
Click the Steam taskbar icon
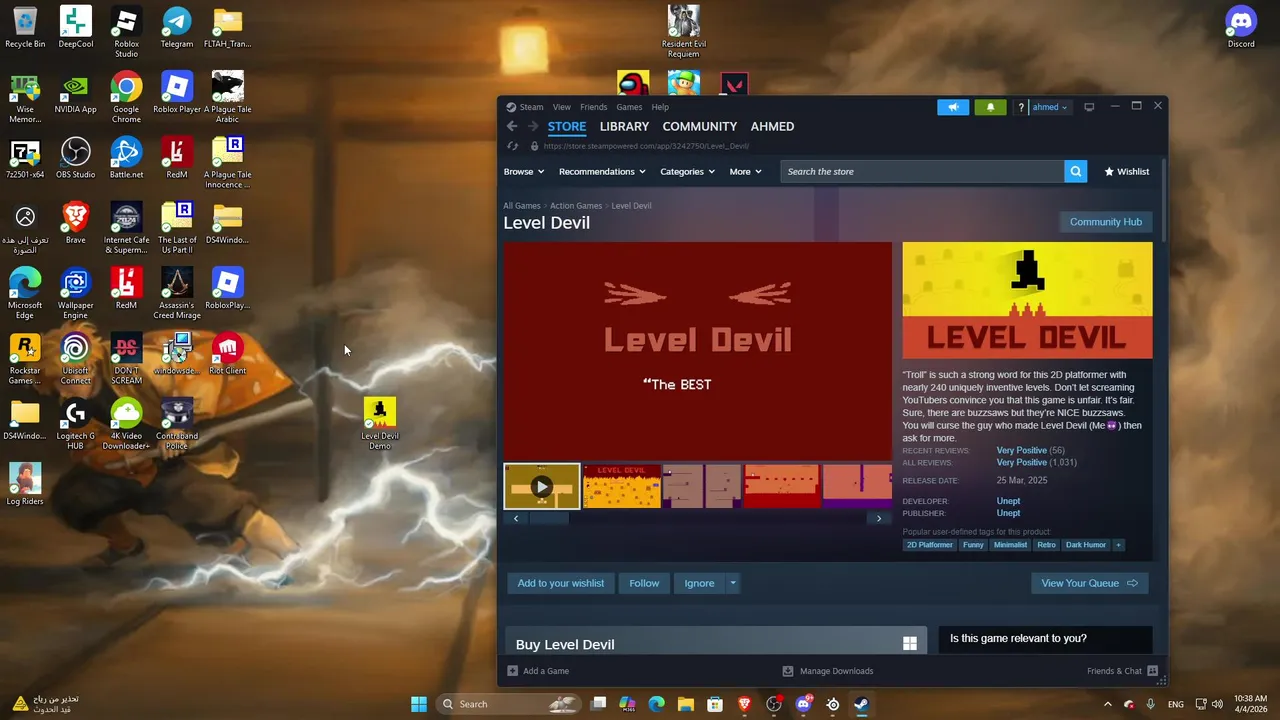pyautogui.click(x=861, y=704)
